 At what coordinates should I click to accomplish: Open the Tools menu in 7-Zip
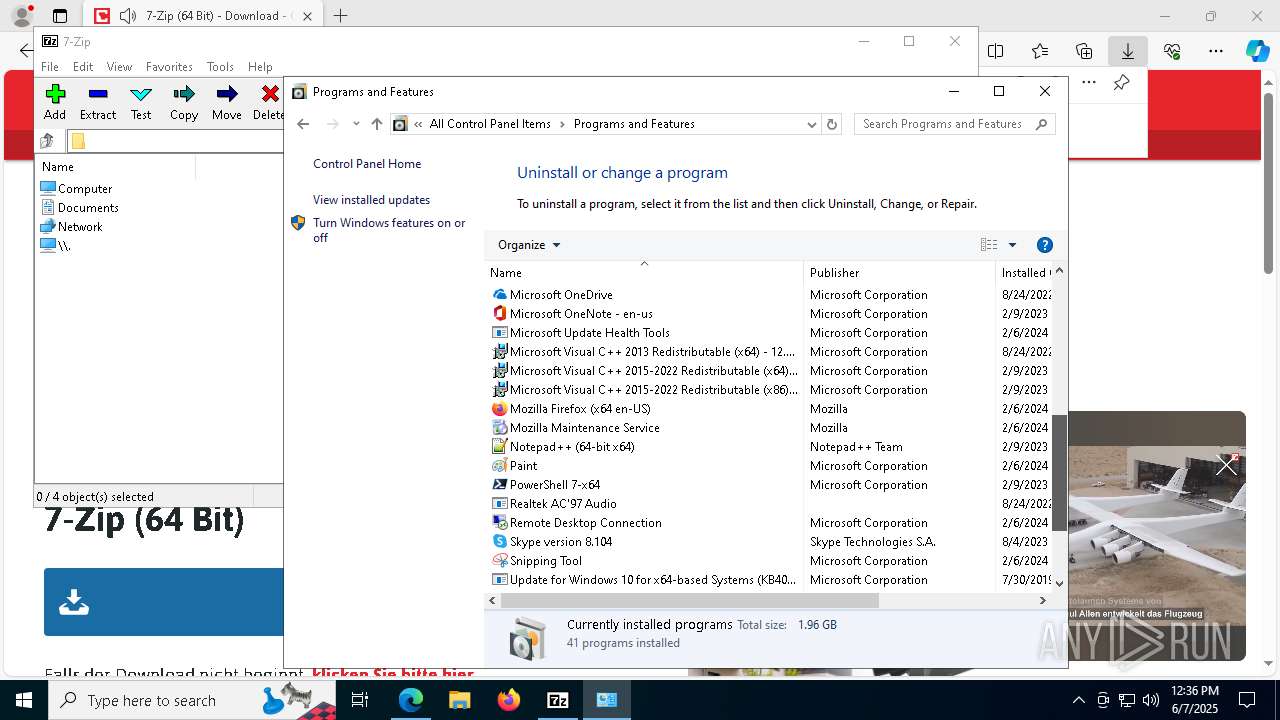(x=220, y=66)
